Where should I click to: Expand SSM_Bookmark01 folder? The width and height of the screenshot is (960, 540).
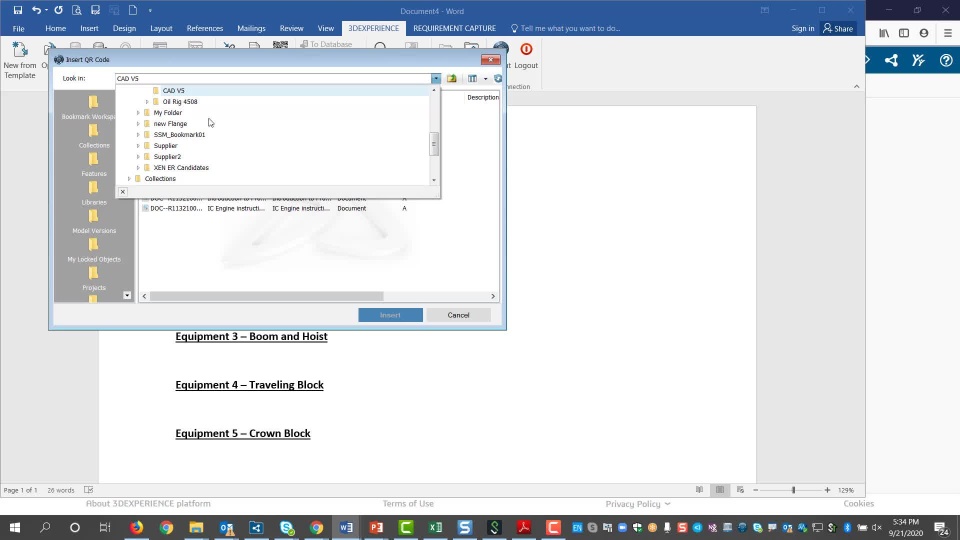tap(138, 135)
